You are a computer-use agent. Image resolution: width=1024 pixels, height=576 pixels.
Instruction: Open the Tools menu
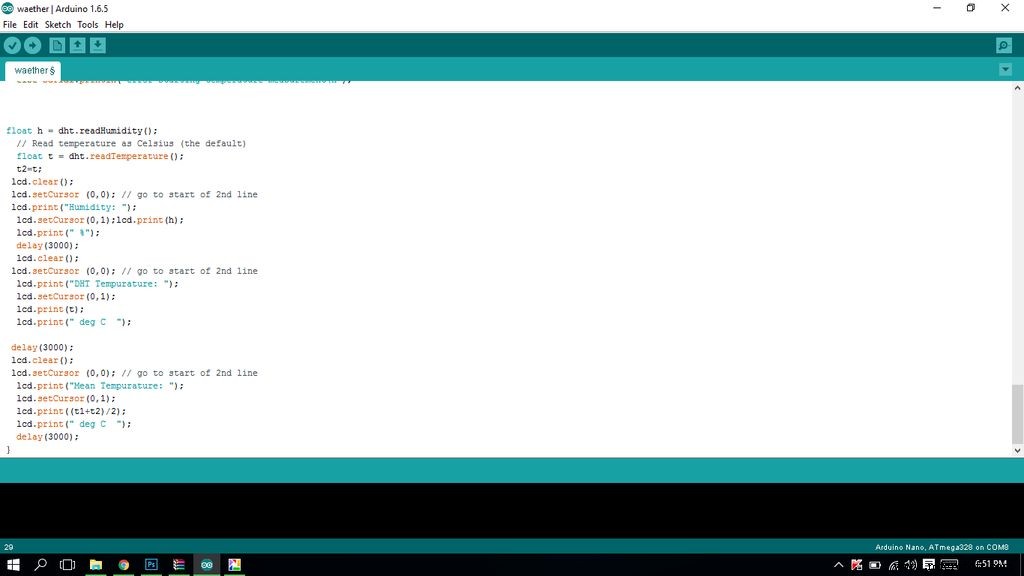88,24
